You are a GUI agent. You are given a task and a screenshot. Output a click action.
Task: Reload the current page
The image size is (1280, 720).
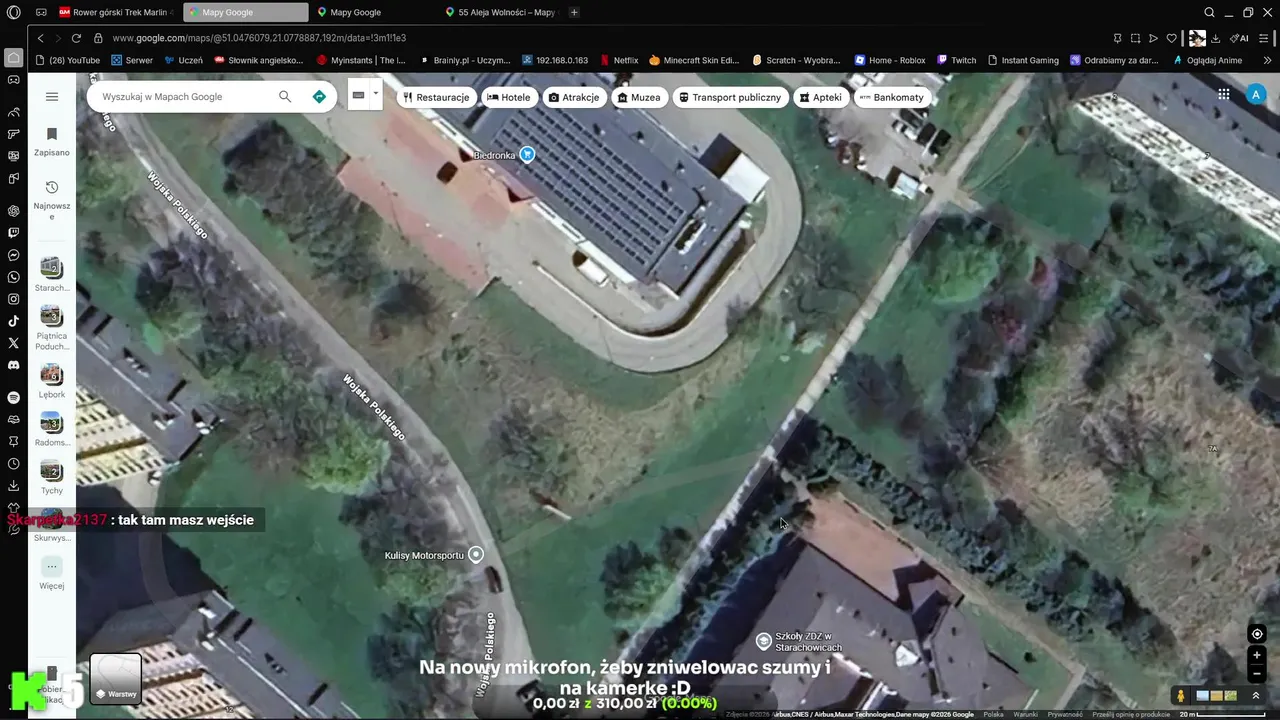pyautogui.click(x=76, y=38)
